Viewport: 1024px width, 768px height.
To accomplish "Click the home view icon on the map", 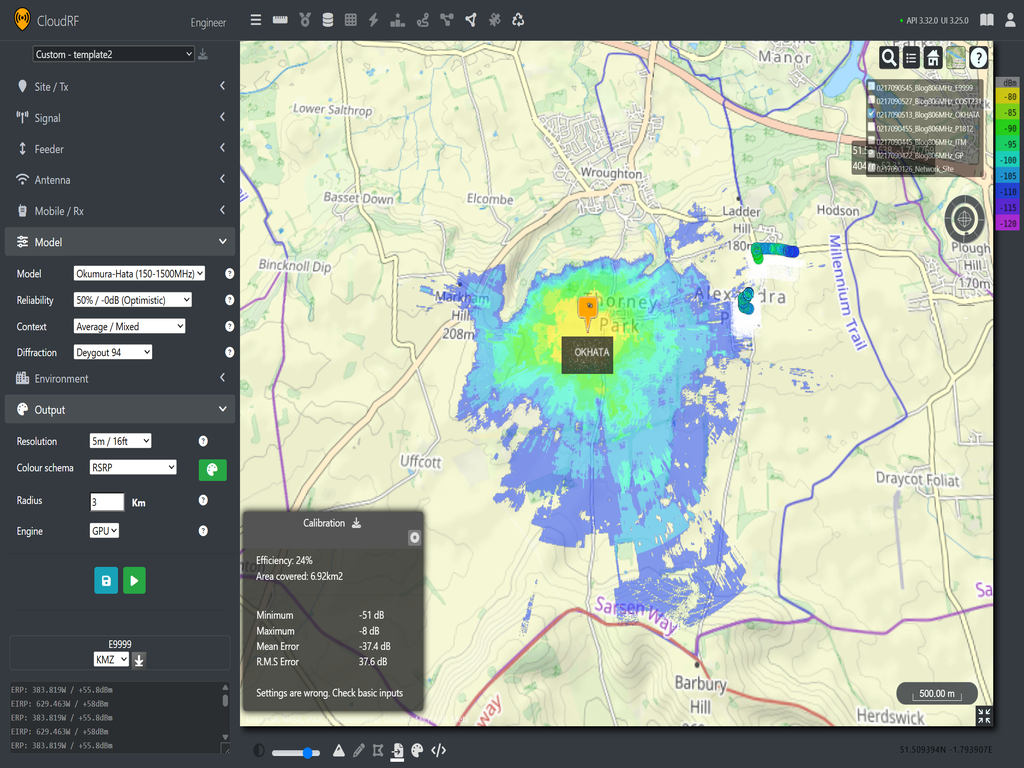I will 932,57.
